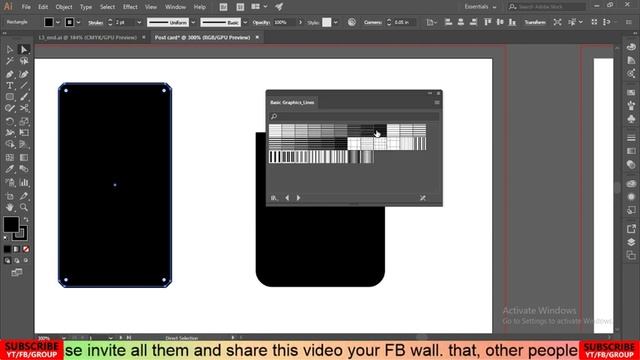Viewport: 640px width, 360px height.
Task: Open the Object menu
Action: (x=64, y=7)
